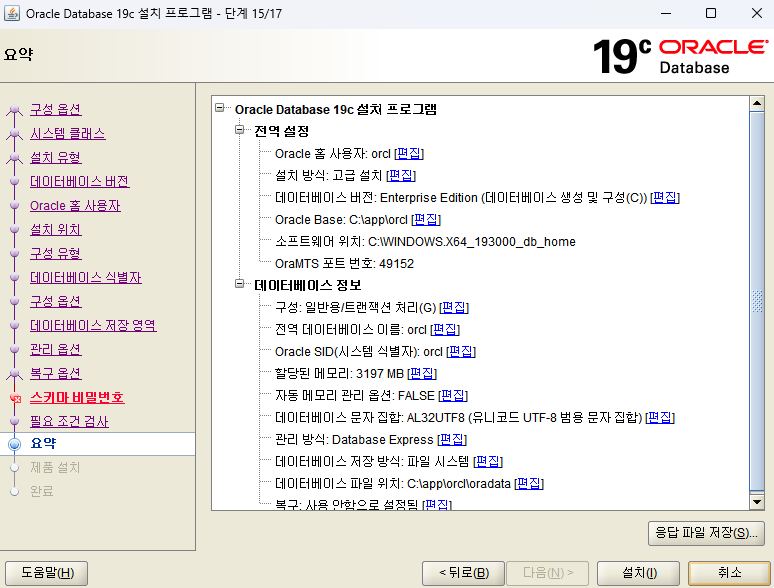Click the 응답 파일 저장(S)... button
This screenshot has width=774, height=588.
pyautogui.click(x=706, y=533)
